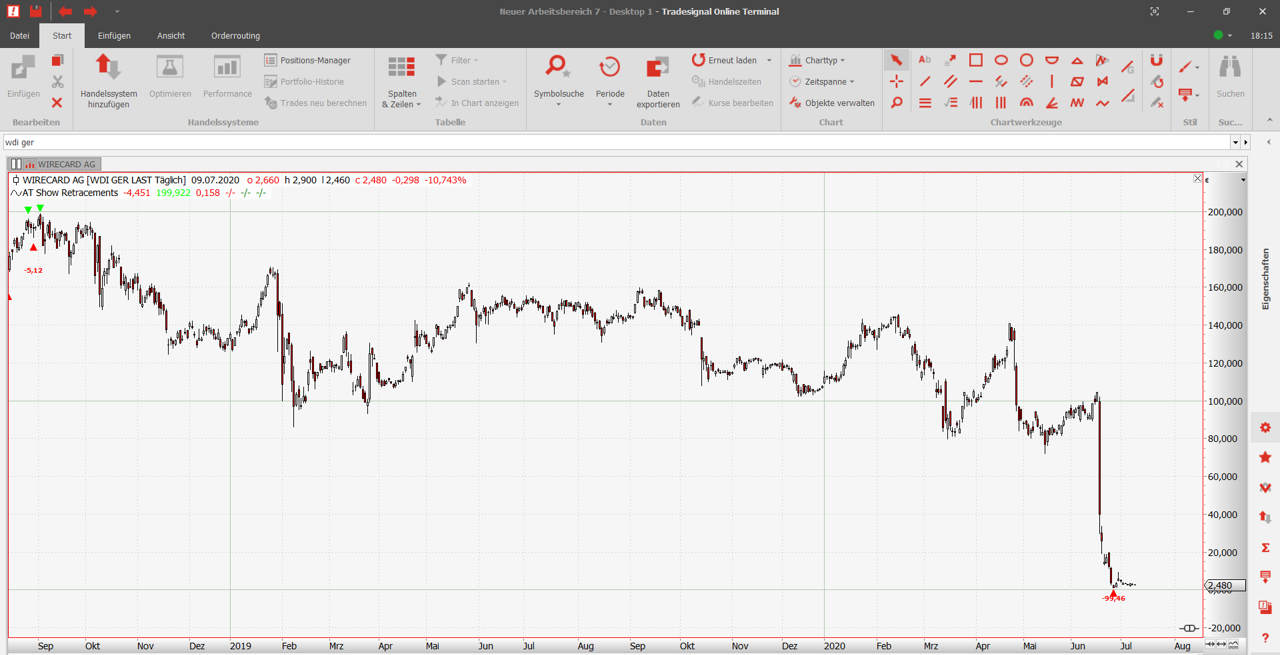Image resolution: width=1280 pixels, height=655 pixels.
Task: Switch to the Einfügen ribbon tab
Action: click(x=114, y=36)
